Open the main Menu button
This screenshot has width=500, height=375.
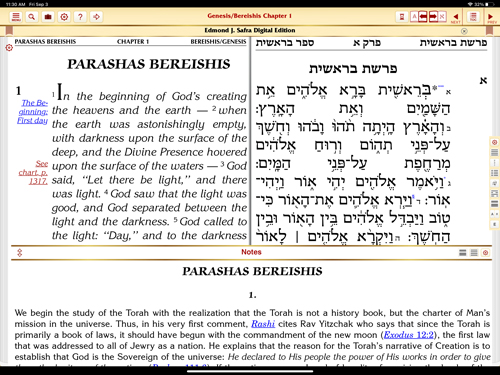point(16,16)
